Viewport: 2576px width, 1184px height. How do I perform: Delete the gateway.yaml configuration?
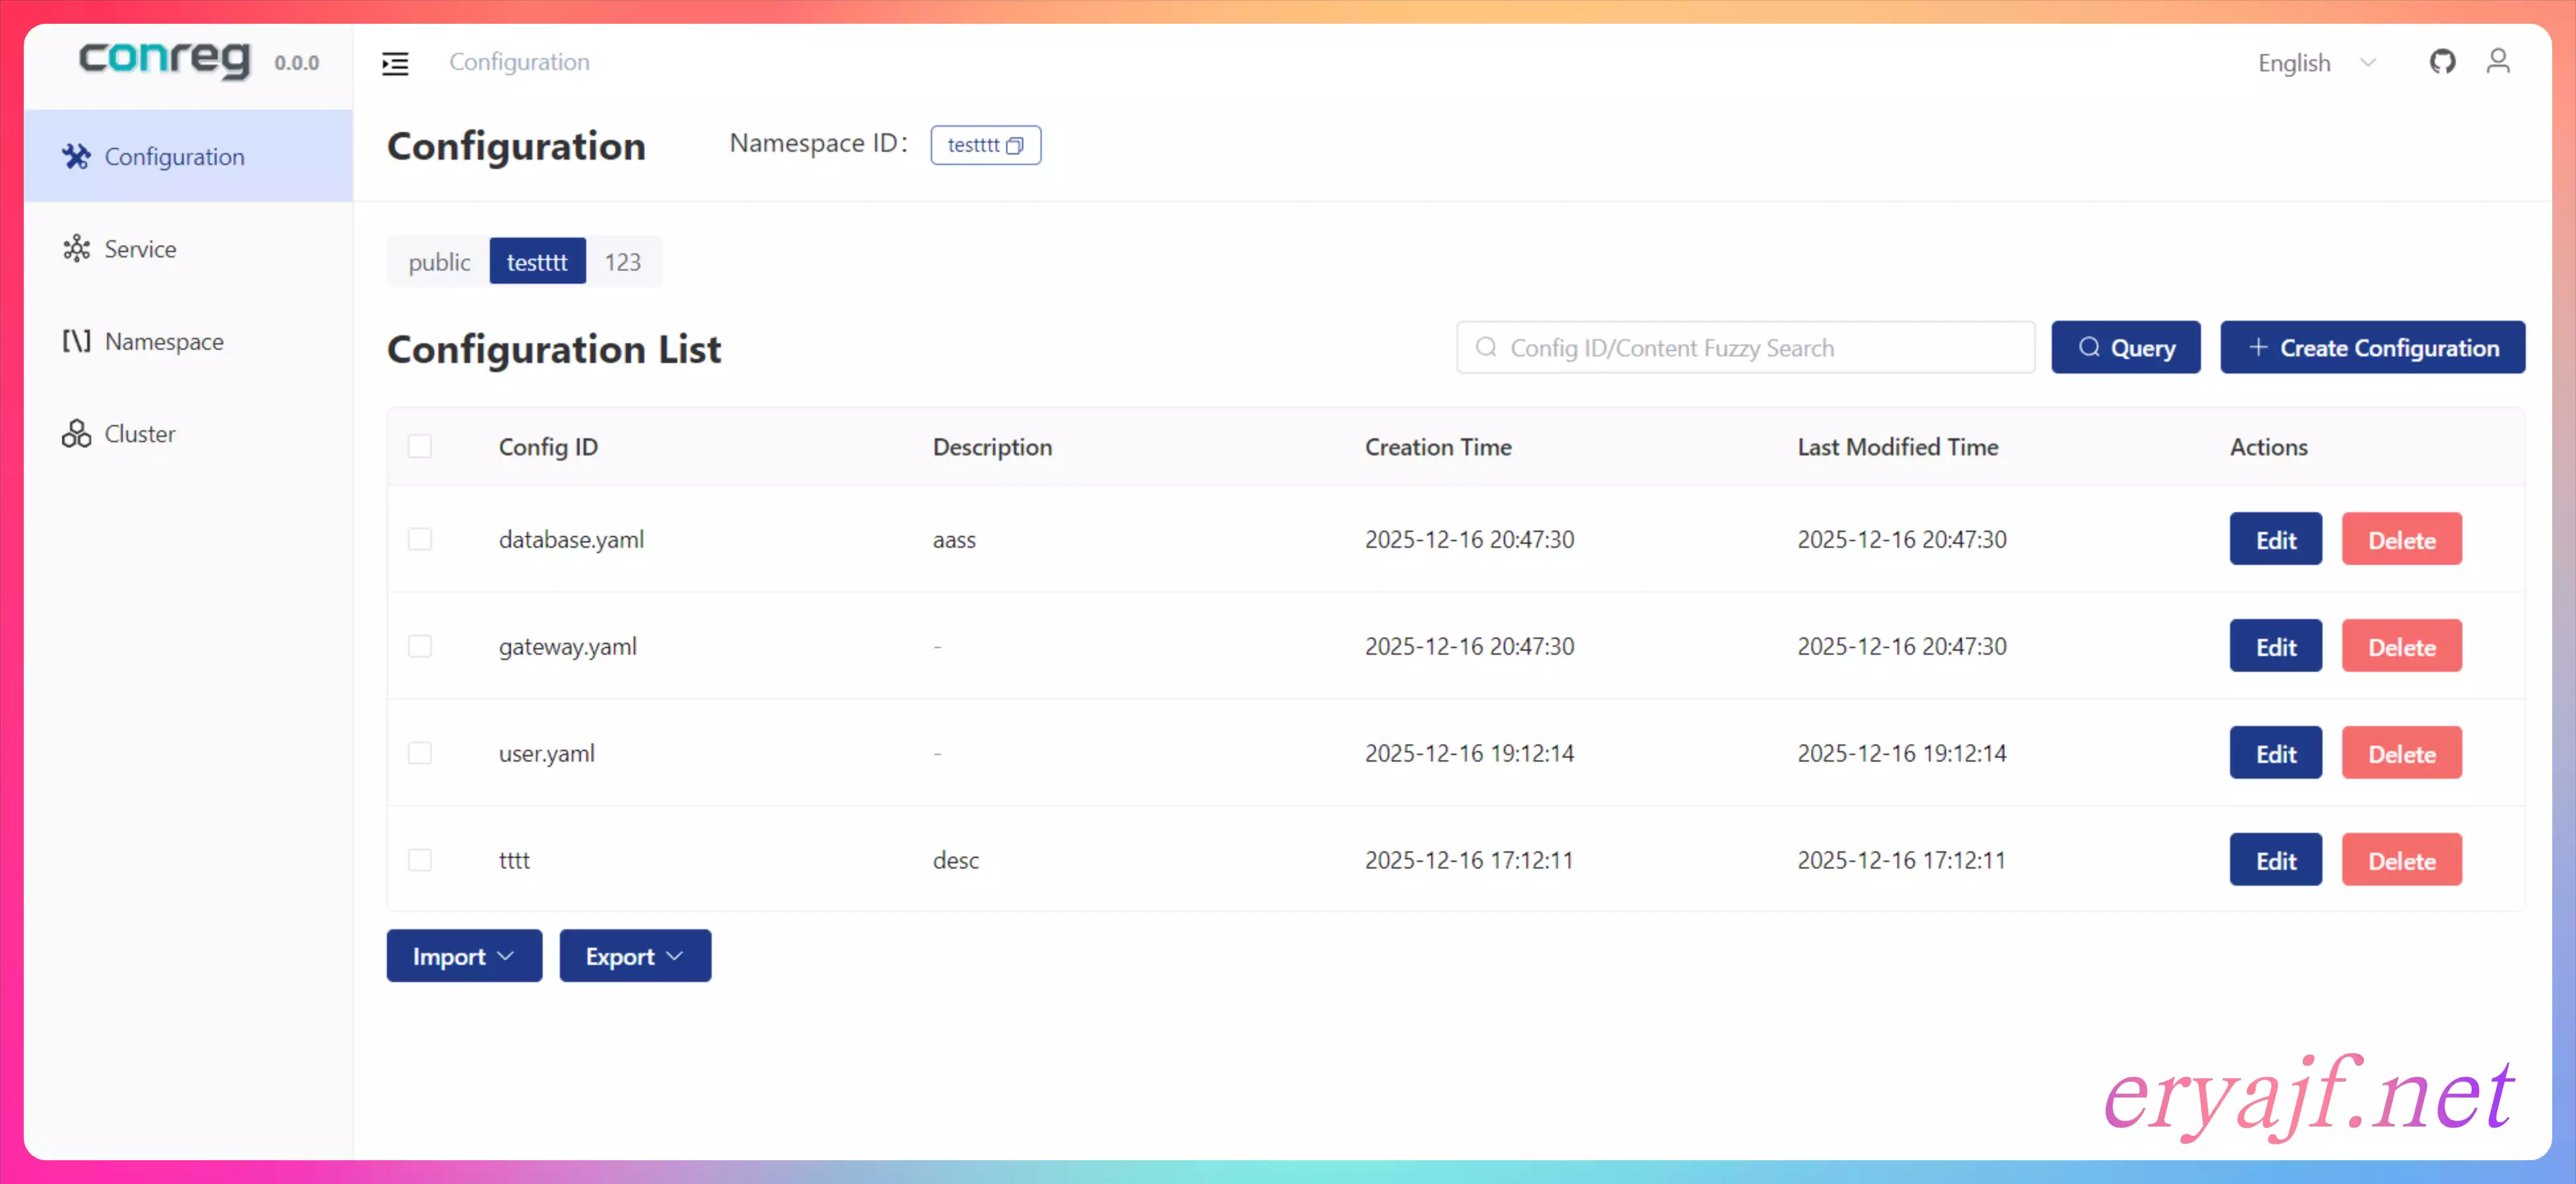click(x=2401, y=647)
